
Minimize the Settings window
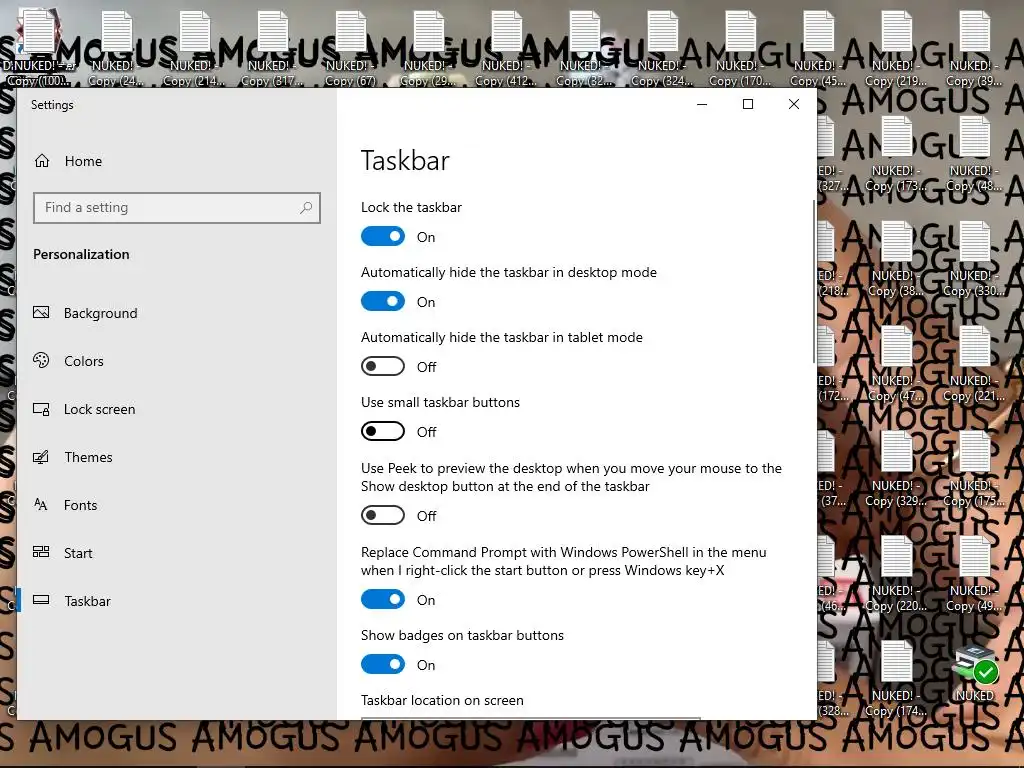pos(702,104)
